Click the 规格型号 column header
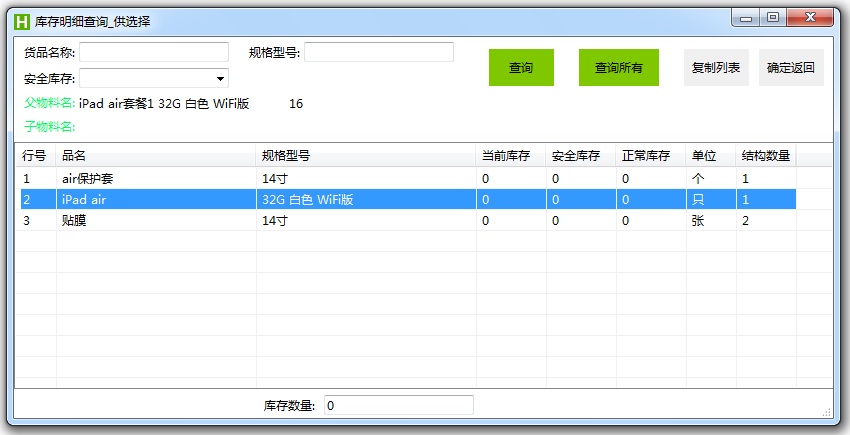The height and width of the screenshot is (435, 850). tap(366, 156)
